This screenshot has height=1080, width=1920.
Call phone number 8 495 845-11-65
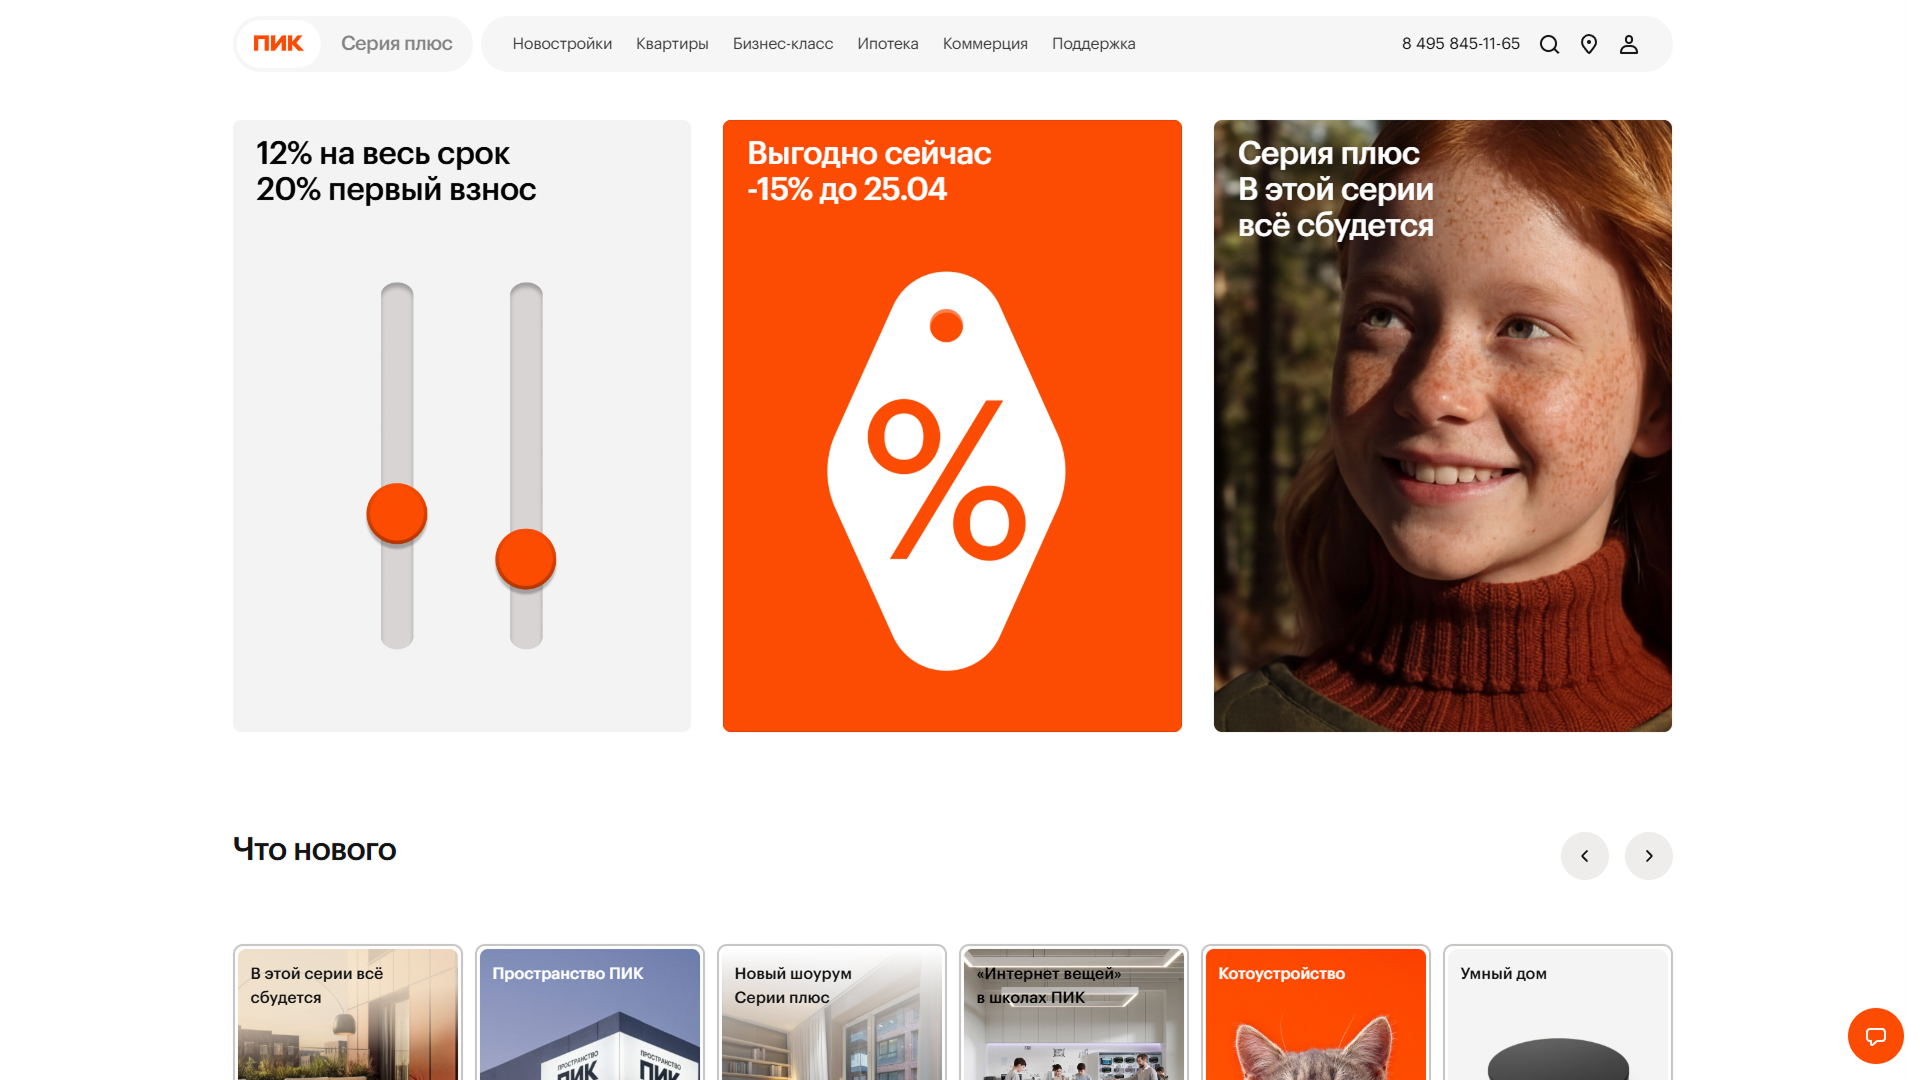(x=1461, y=44)
